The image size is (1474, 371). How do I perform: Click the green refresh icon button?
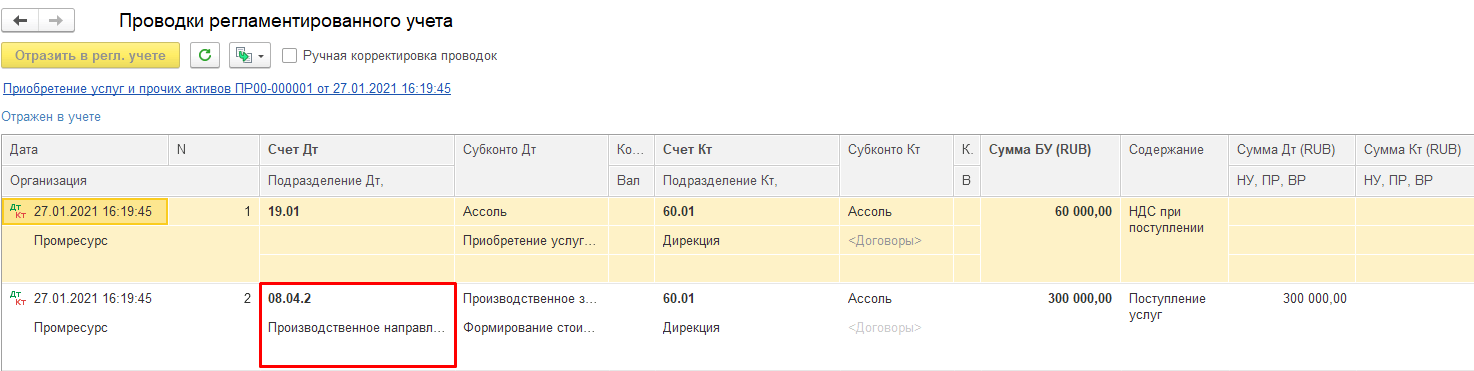point(205,55)
